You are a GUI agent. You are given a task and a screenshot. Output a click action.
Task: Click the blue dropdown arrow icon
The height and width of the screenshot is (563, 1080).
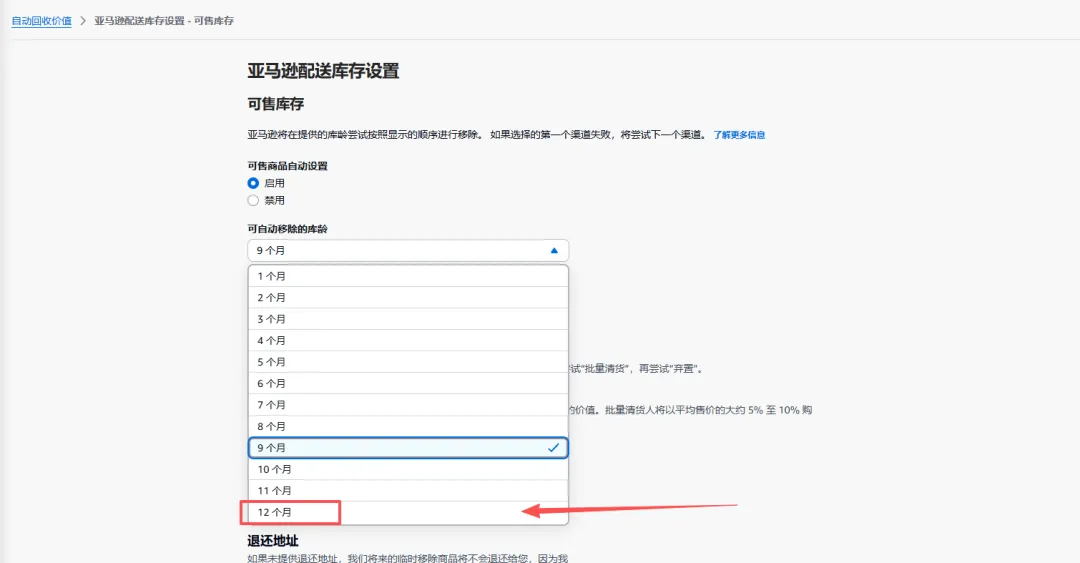(x=554, y=251)
